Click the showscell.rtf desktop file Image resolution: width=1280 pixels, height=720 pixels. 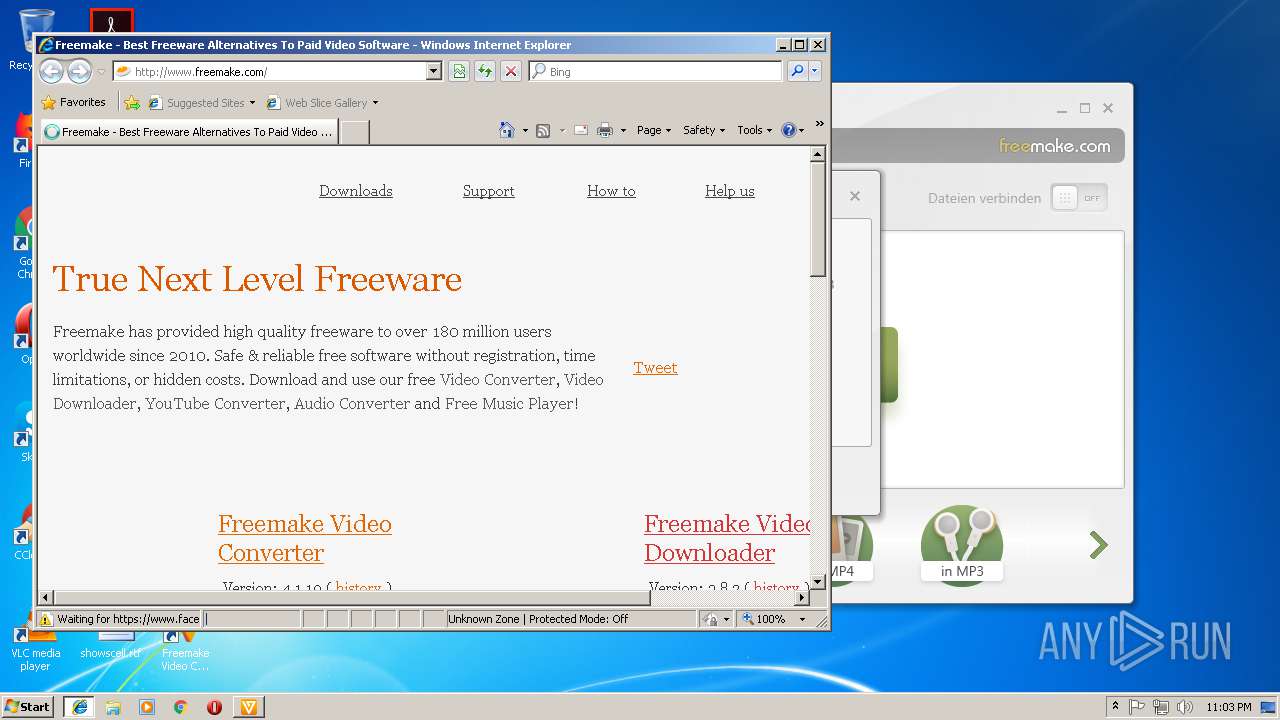point(111,645)
